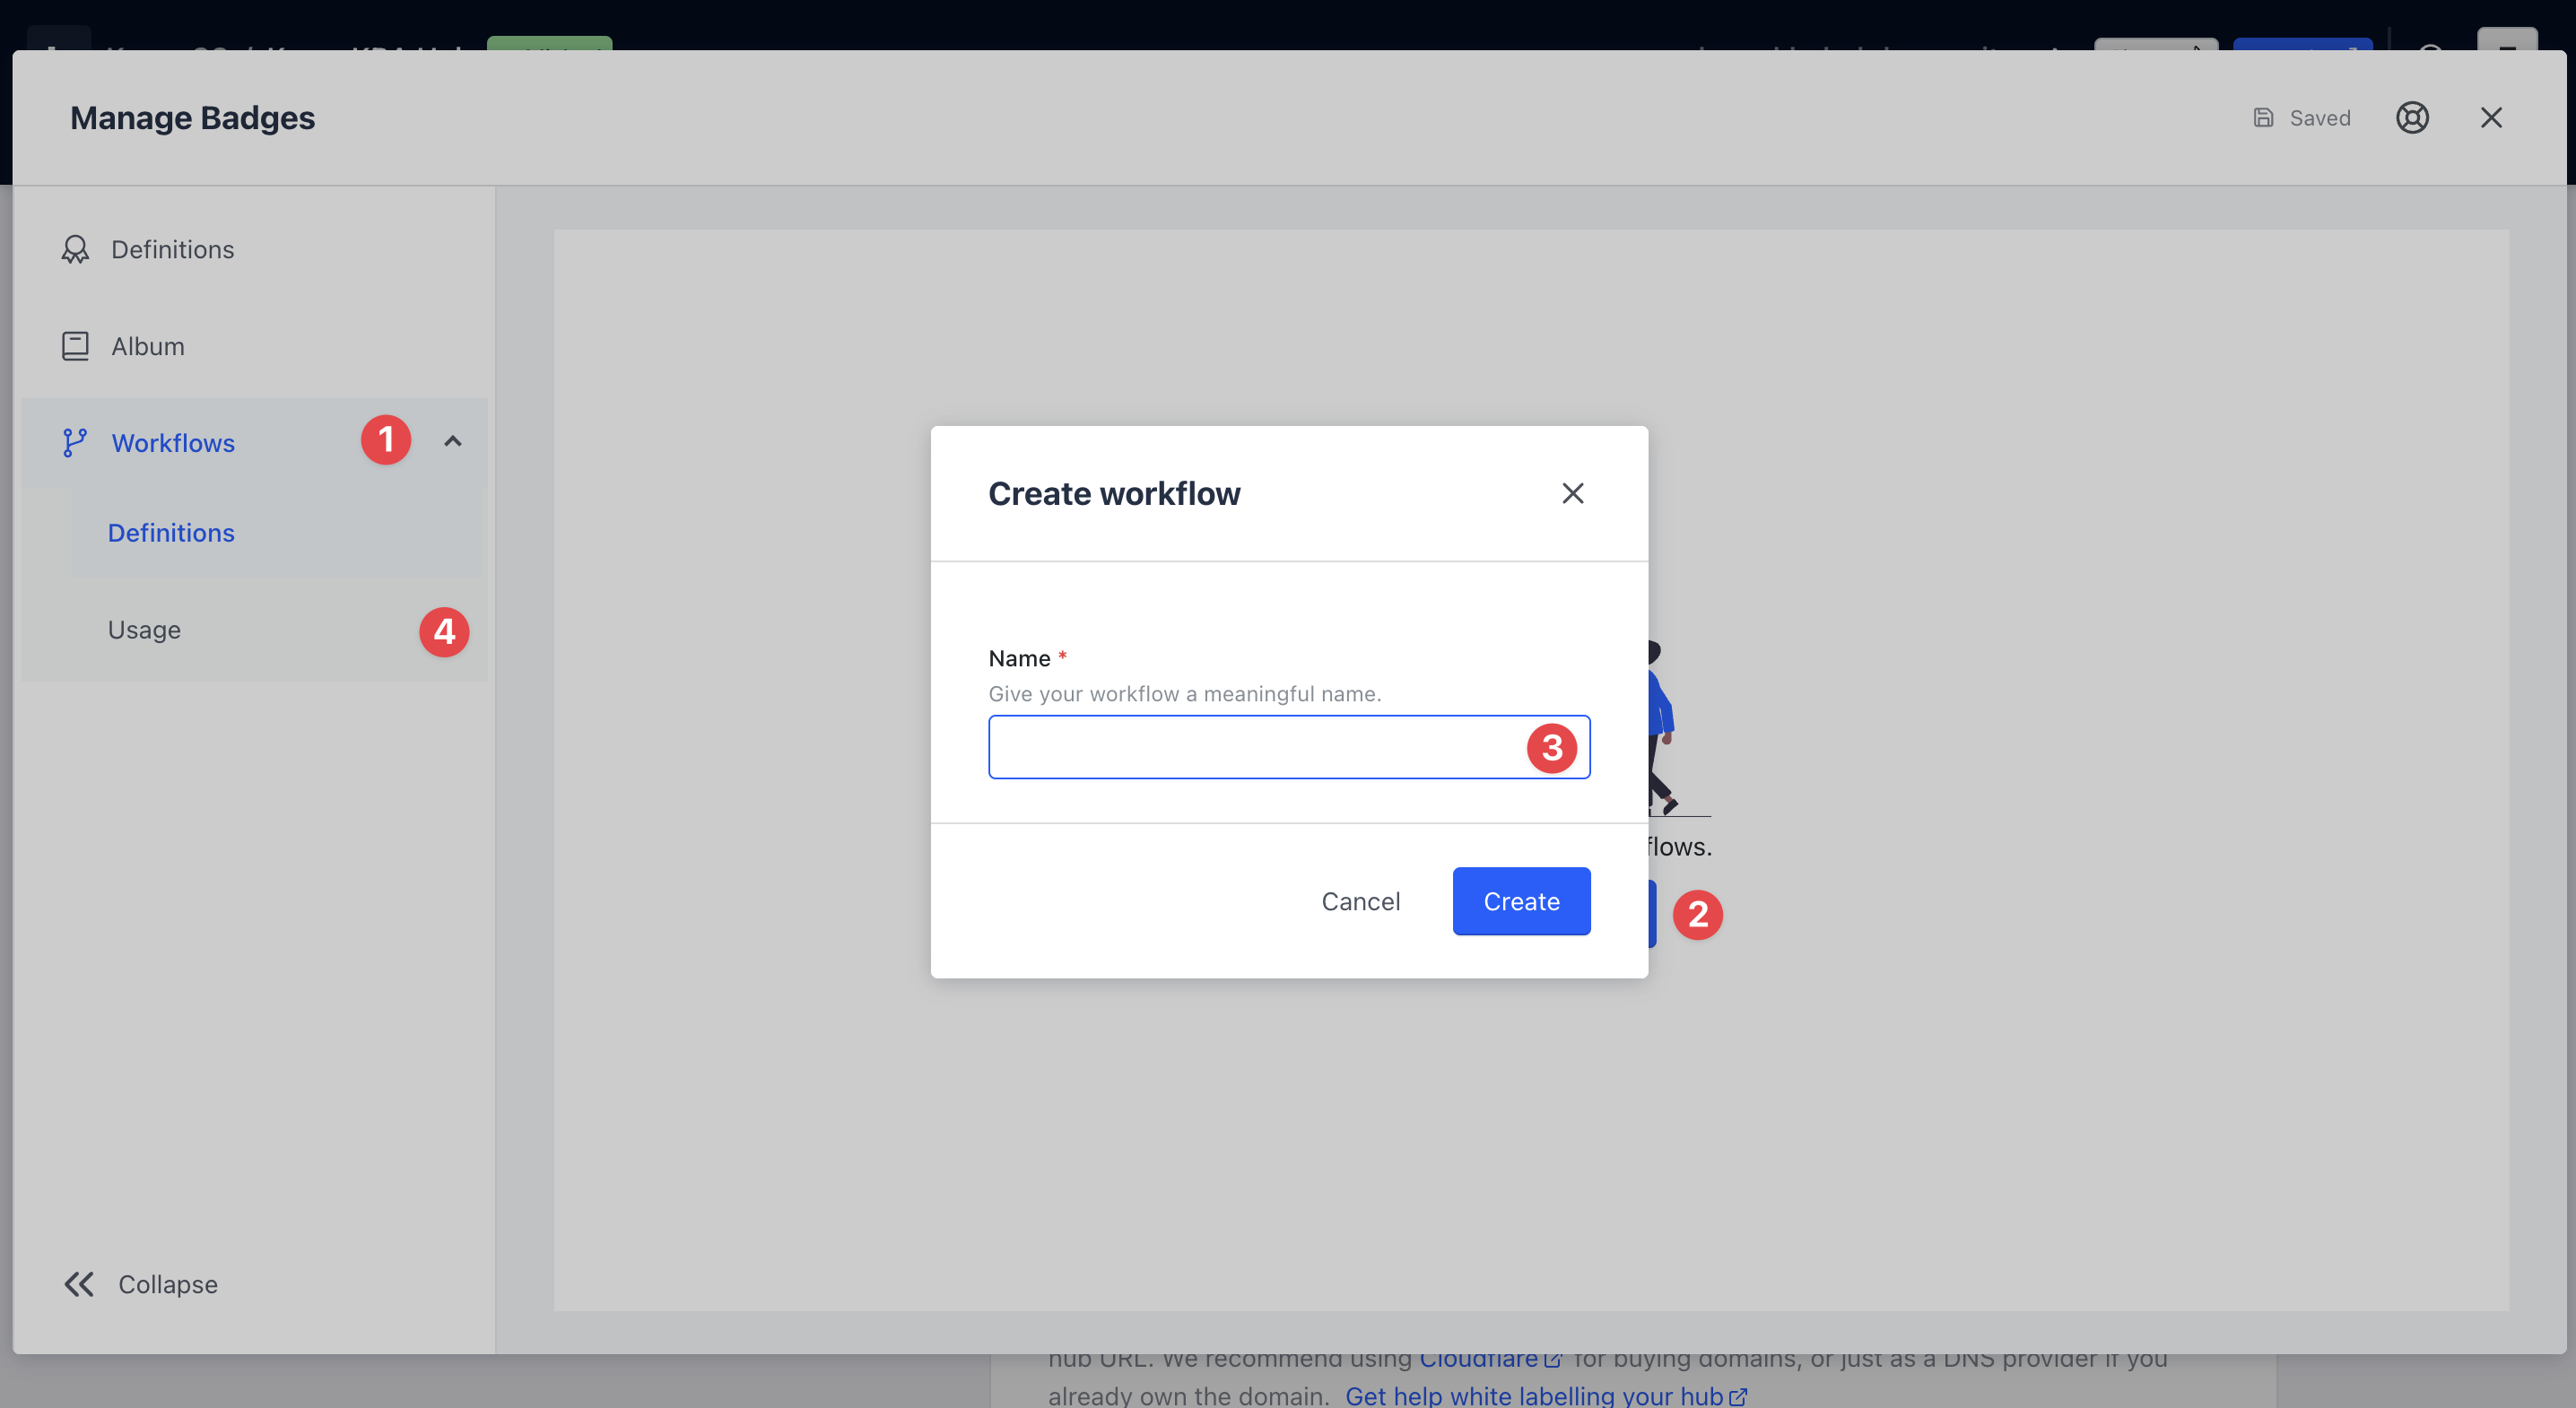Click the red number 4 marker
2576x1408 pixels.
coord(444,632)
